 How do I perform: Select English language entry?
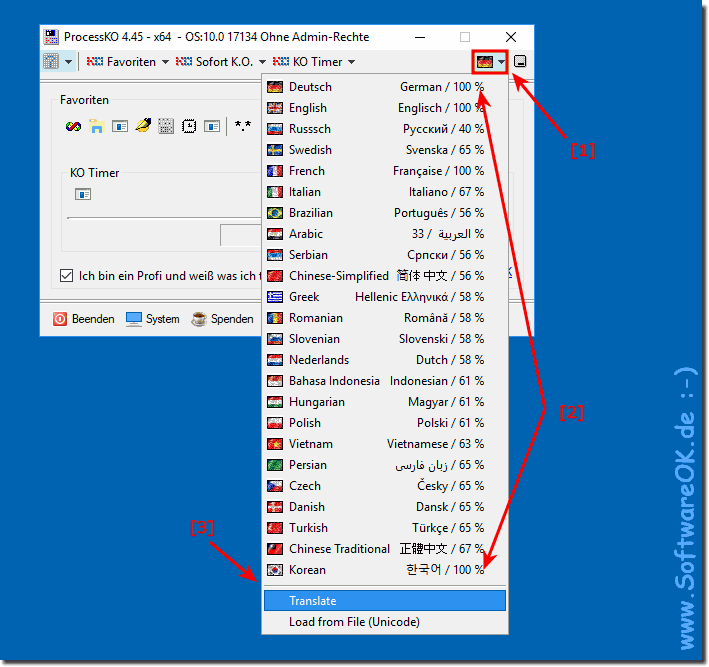(x=384, y=108)
